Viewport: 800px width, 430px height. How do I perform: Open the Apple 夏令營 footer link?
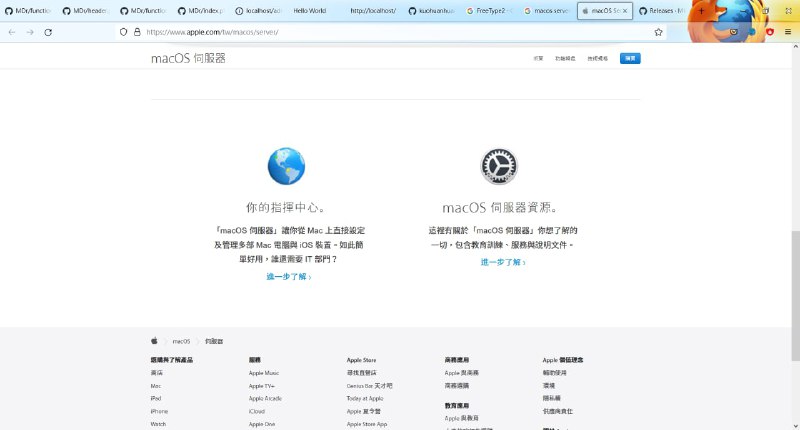click(363, 411)
